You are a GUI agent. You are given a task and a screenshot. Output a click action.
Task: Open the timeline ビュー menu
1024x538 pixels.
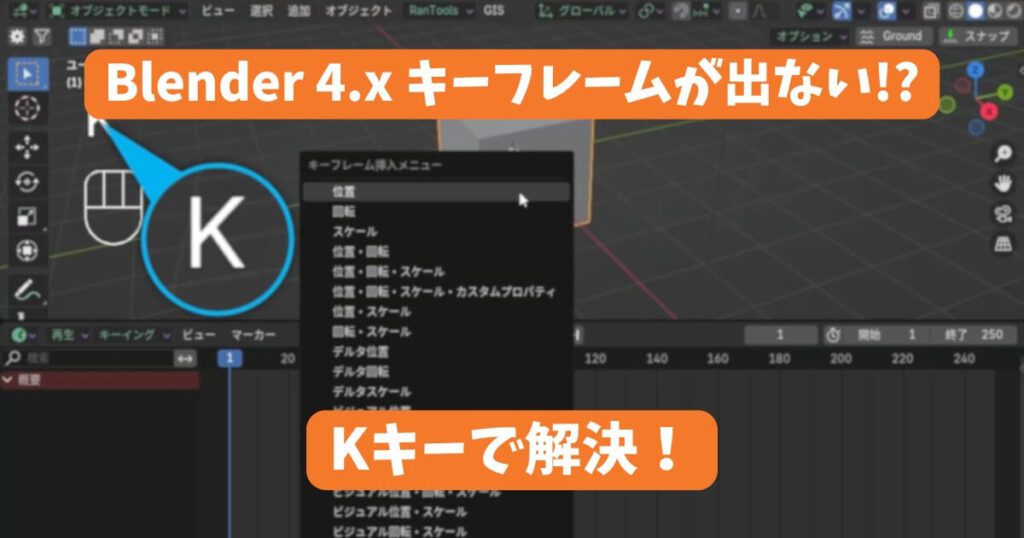(199, 335)
